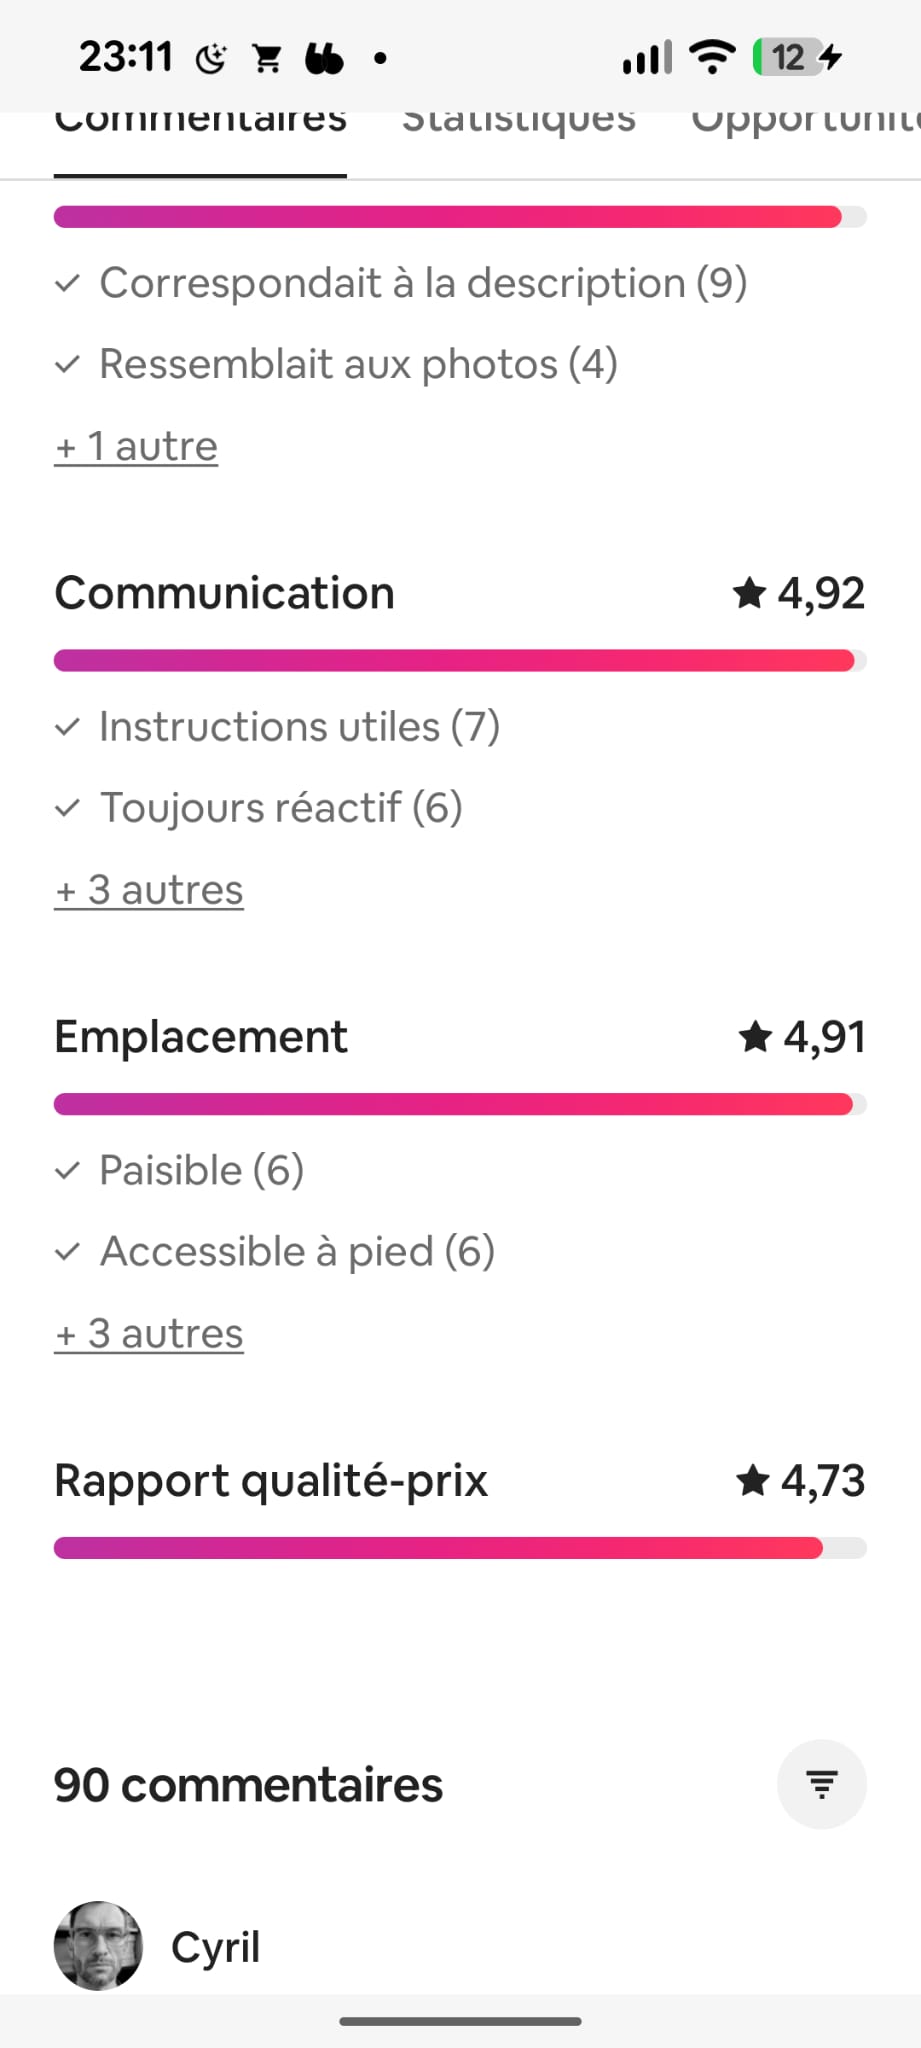Expand "+ 1 autre" under description tags
Image resolution: width=921 pixels, height=2048 pixels.
pos(136,446)
